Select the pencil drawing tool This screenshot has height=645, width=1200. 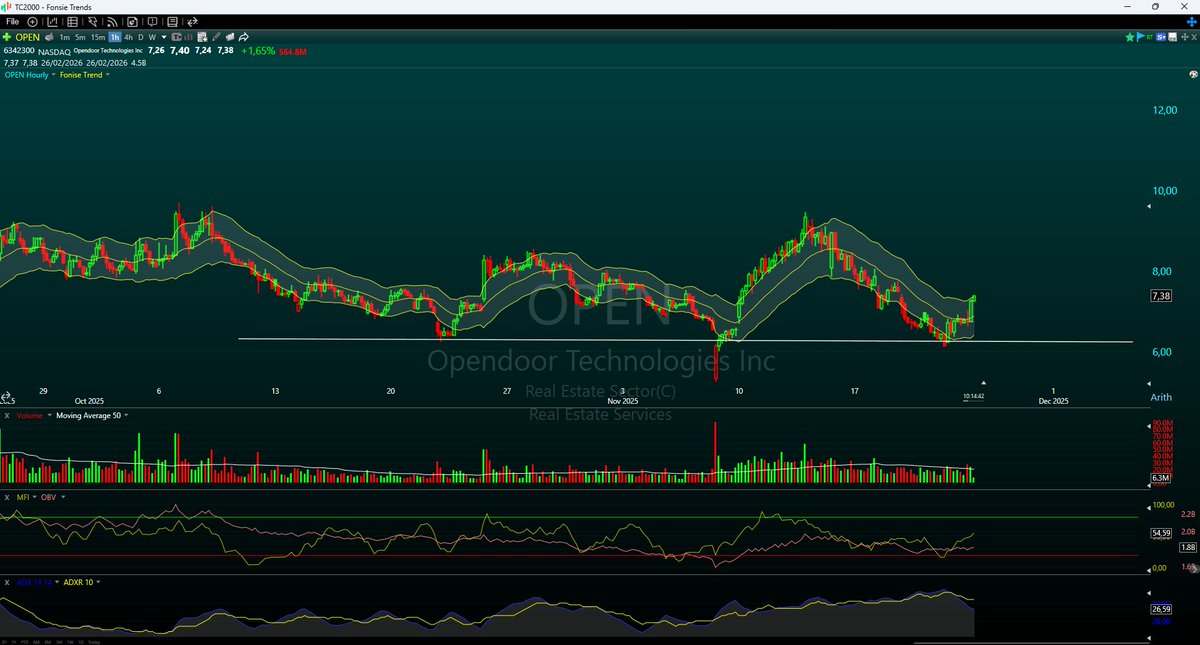216,37
